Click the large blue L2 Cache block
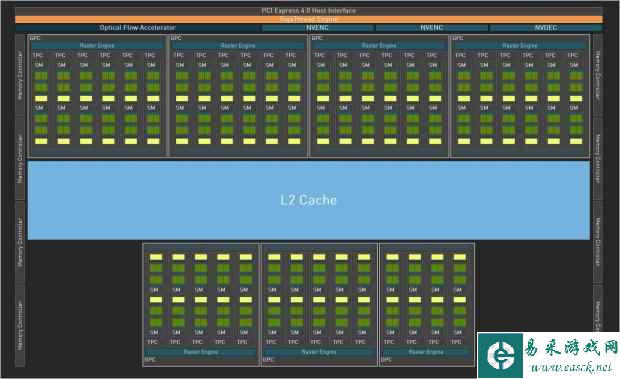Image resolution: width=620 pixels, height=379 pixels. pyautogui.click(x=309, y=200)
